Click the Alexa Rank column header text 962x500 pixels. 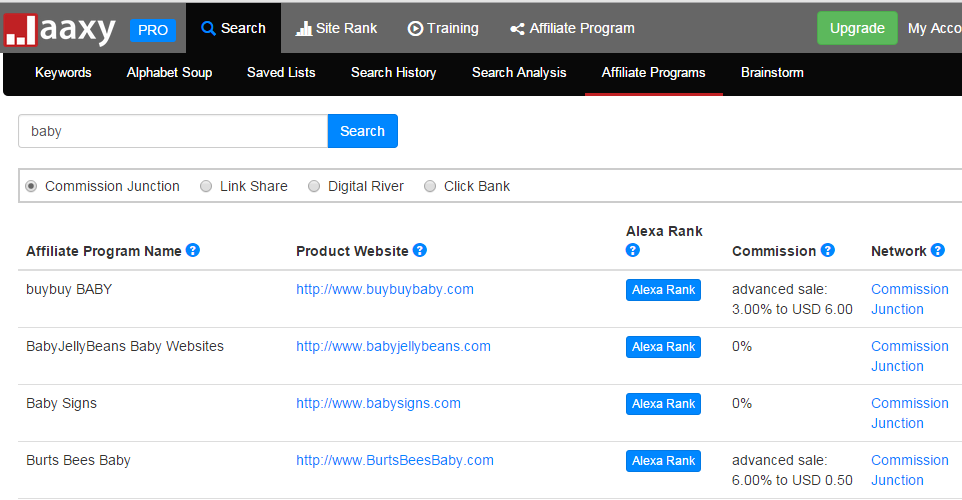(664, 231)
